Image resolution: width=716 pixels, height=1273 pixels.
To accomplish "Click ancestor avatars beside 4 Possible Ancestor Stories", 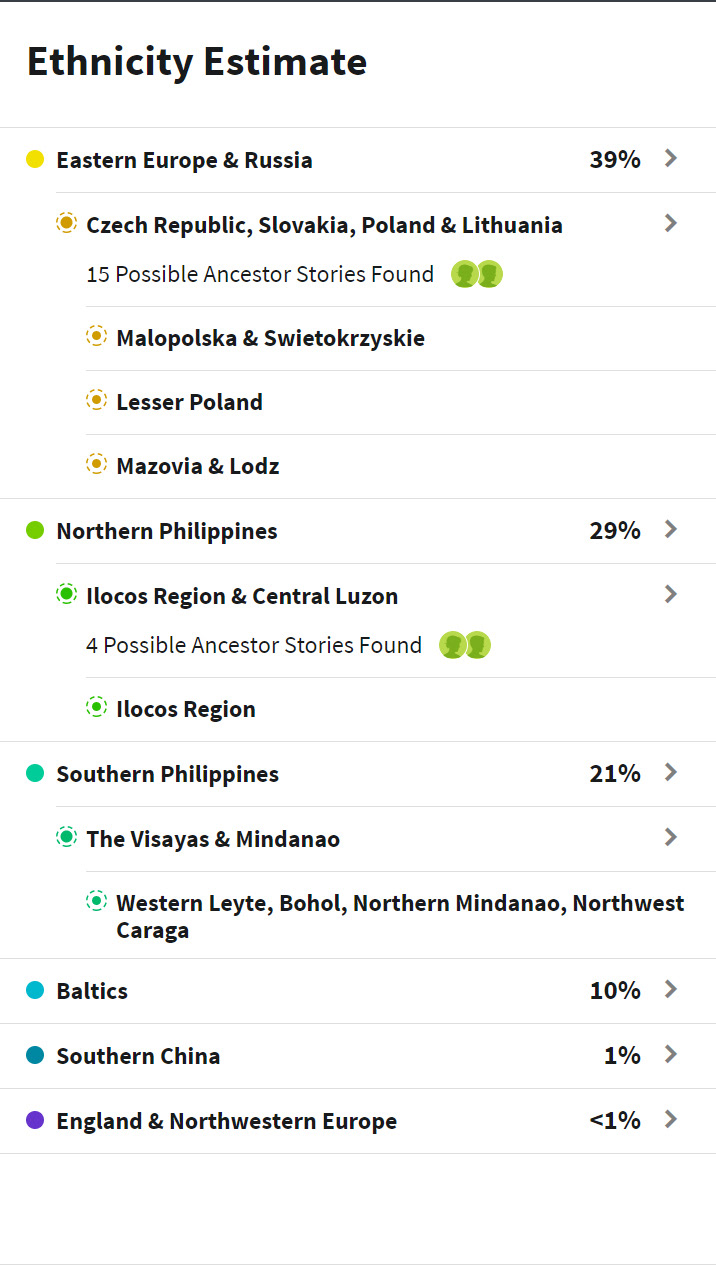I will click(464, 645).
